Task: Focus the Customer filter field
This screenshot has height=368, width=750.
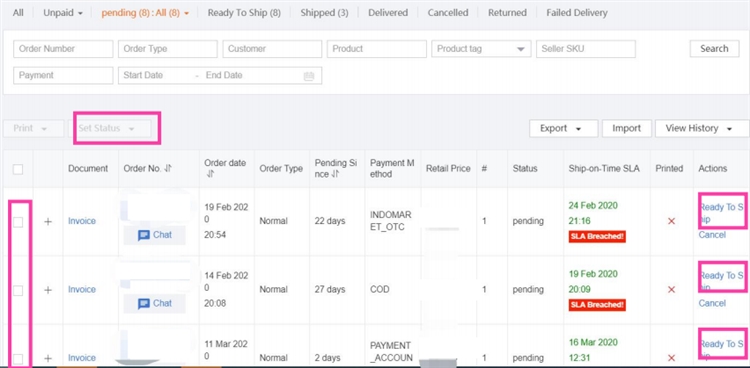Action: click(272, 49)
